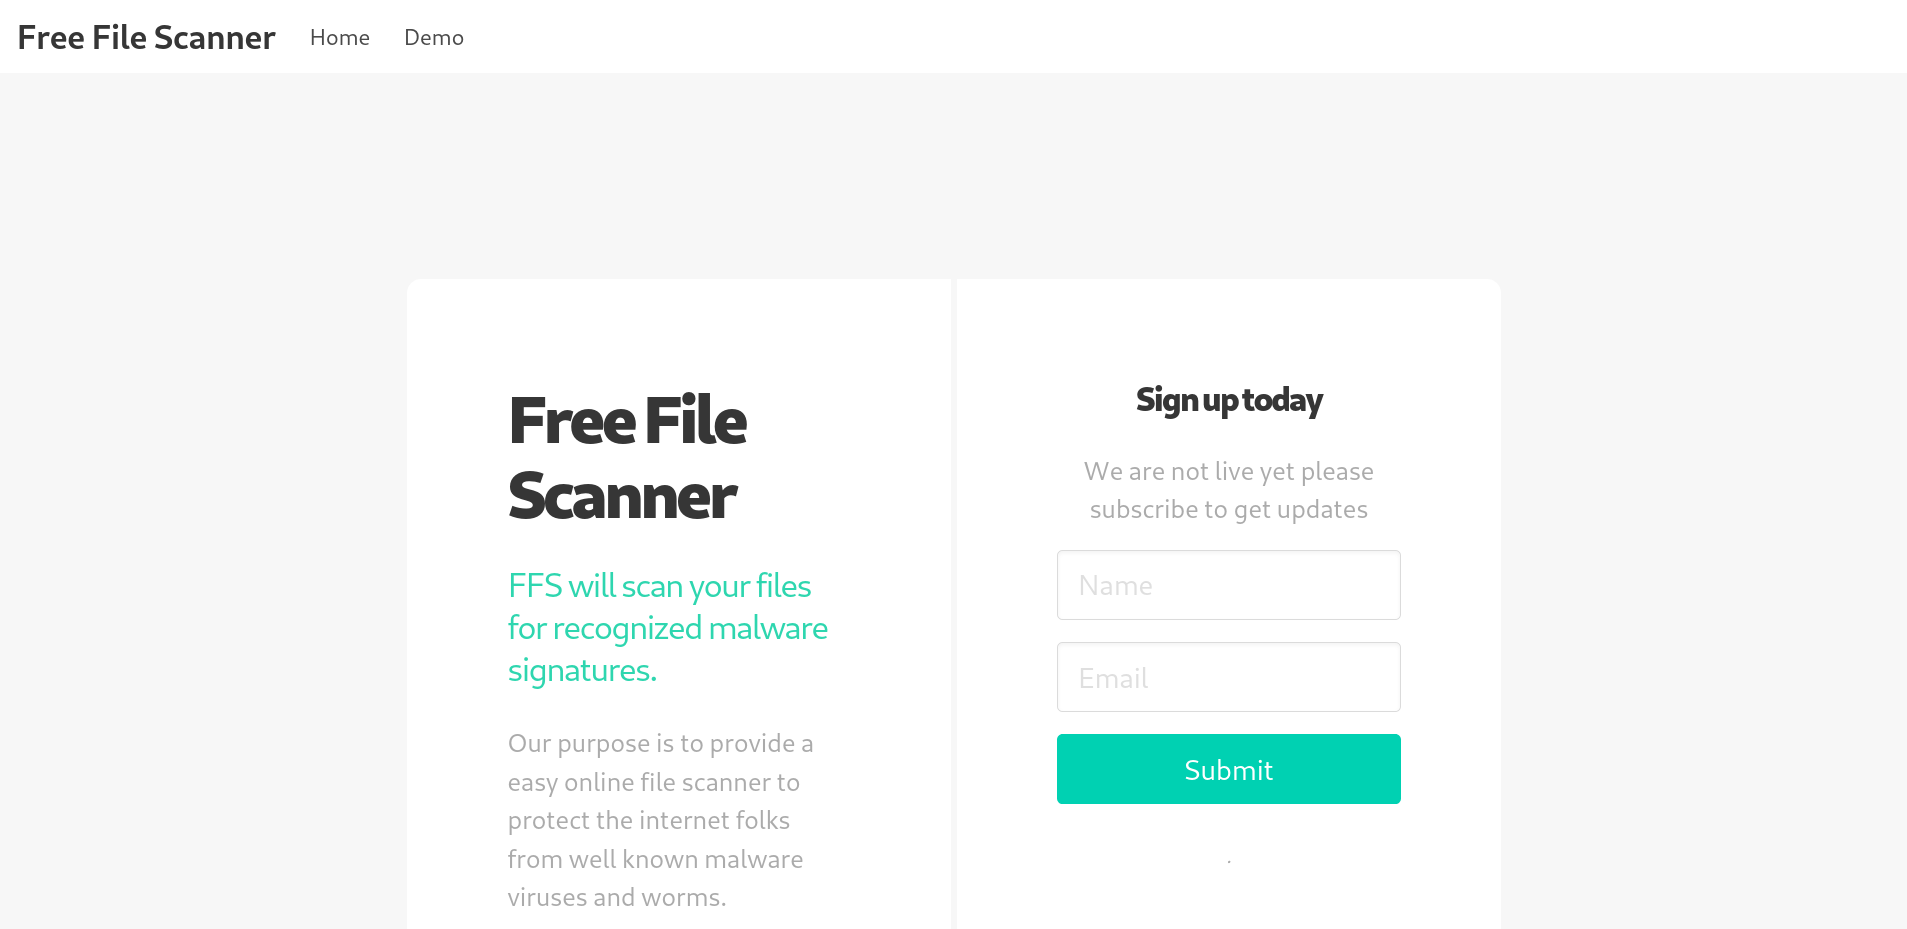The width and height of the screenshot is (1907, 929).
Task: Click the small dot below Submit button
Action: (x=1229, y=861)
